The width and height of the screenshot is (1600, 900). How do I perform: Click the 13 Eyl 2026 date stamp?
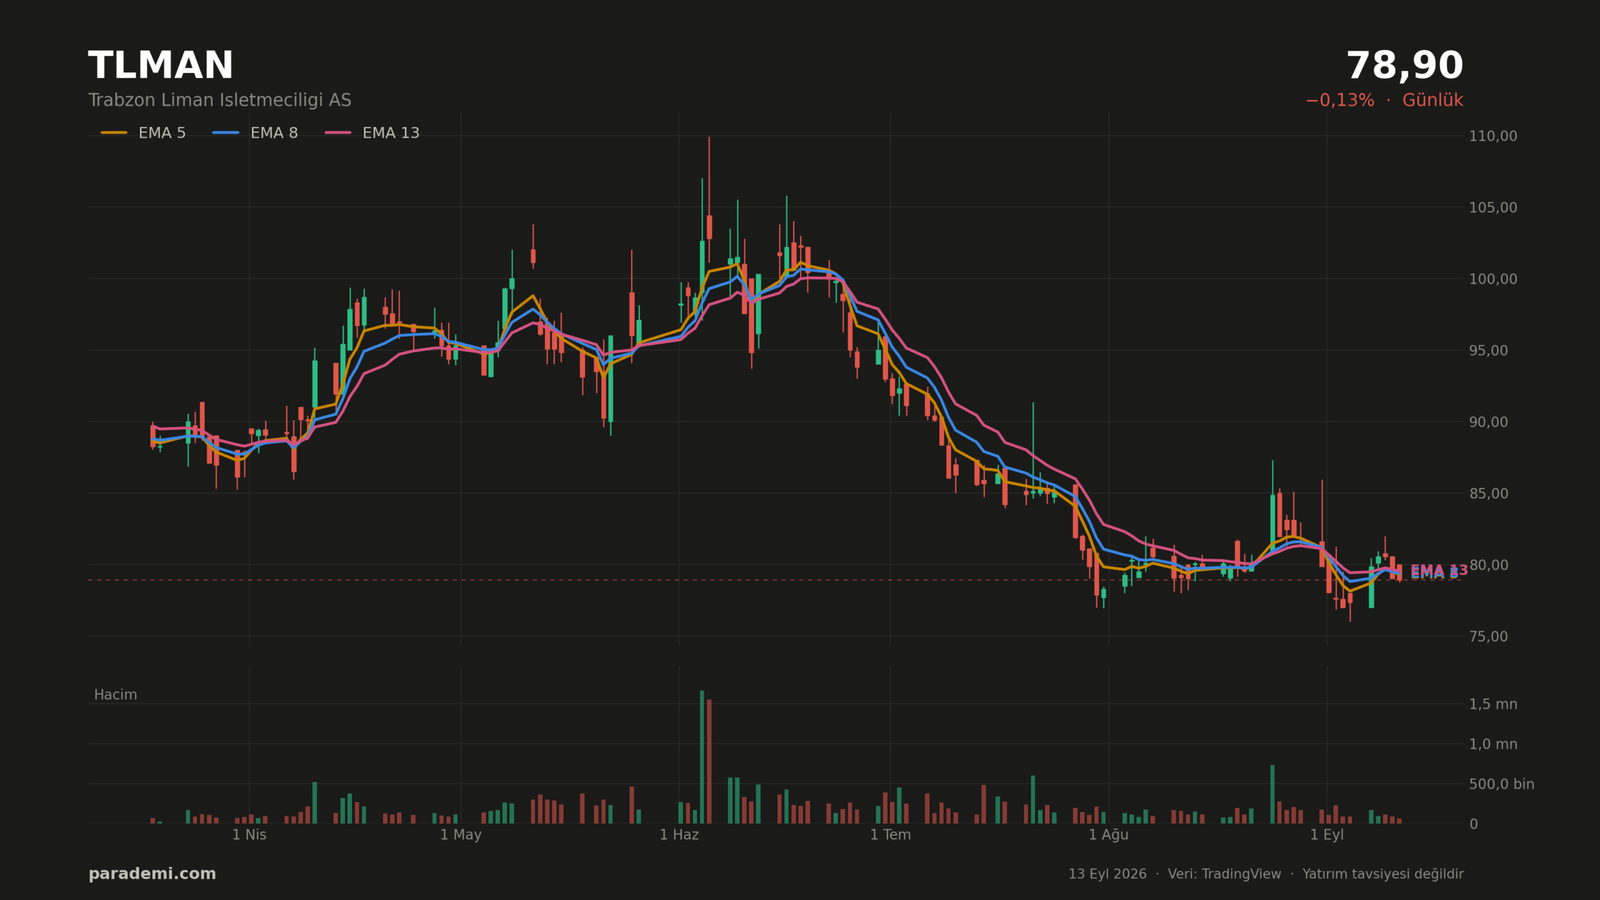click(x=1107, y=874)
